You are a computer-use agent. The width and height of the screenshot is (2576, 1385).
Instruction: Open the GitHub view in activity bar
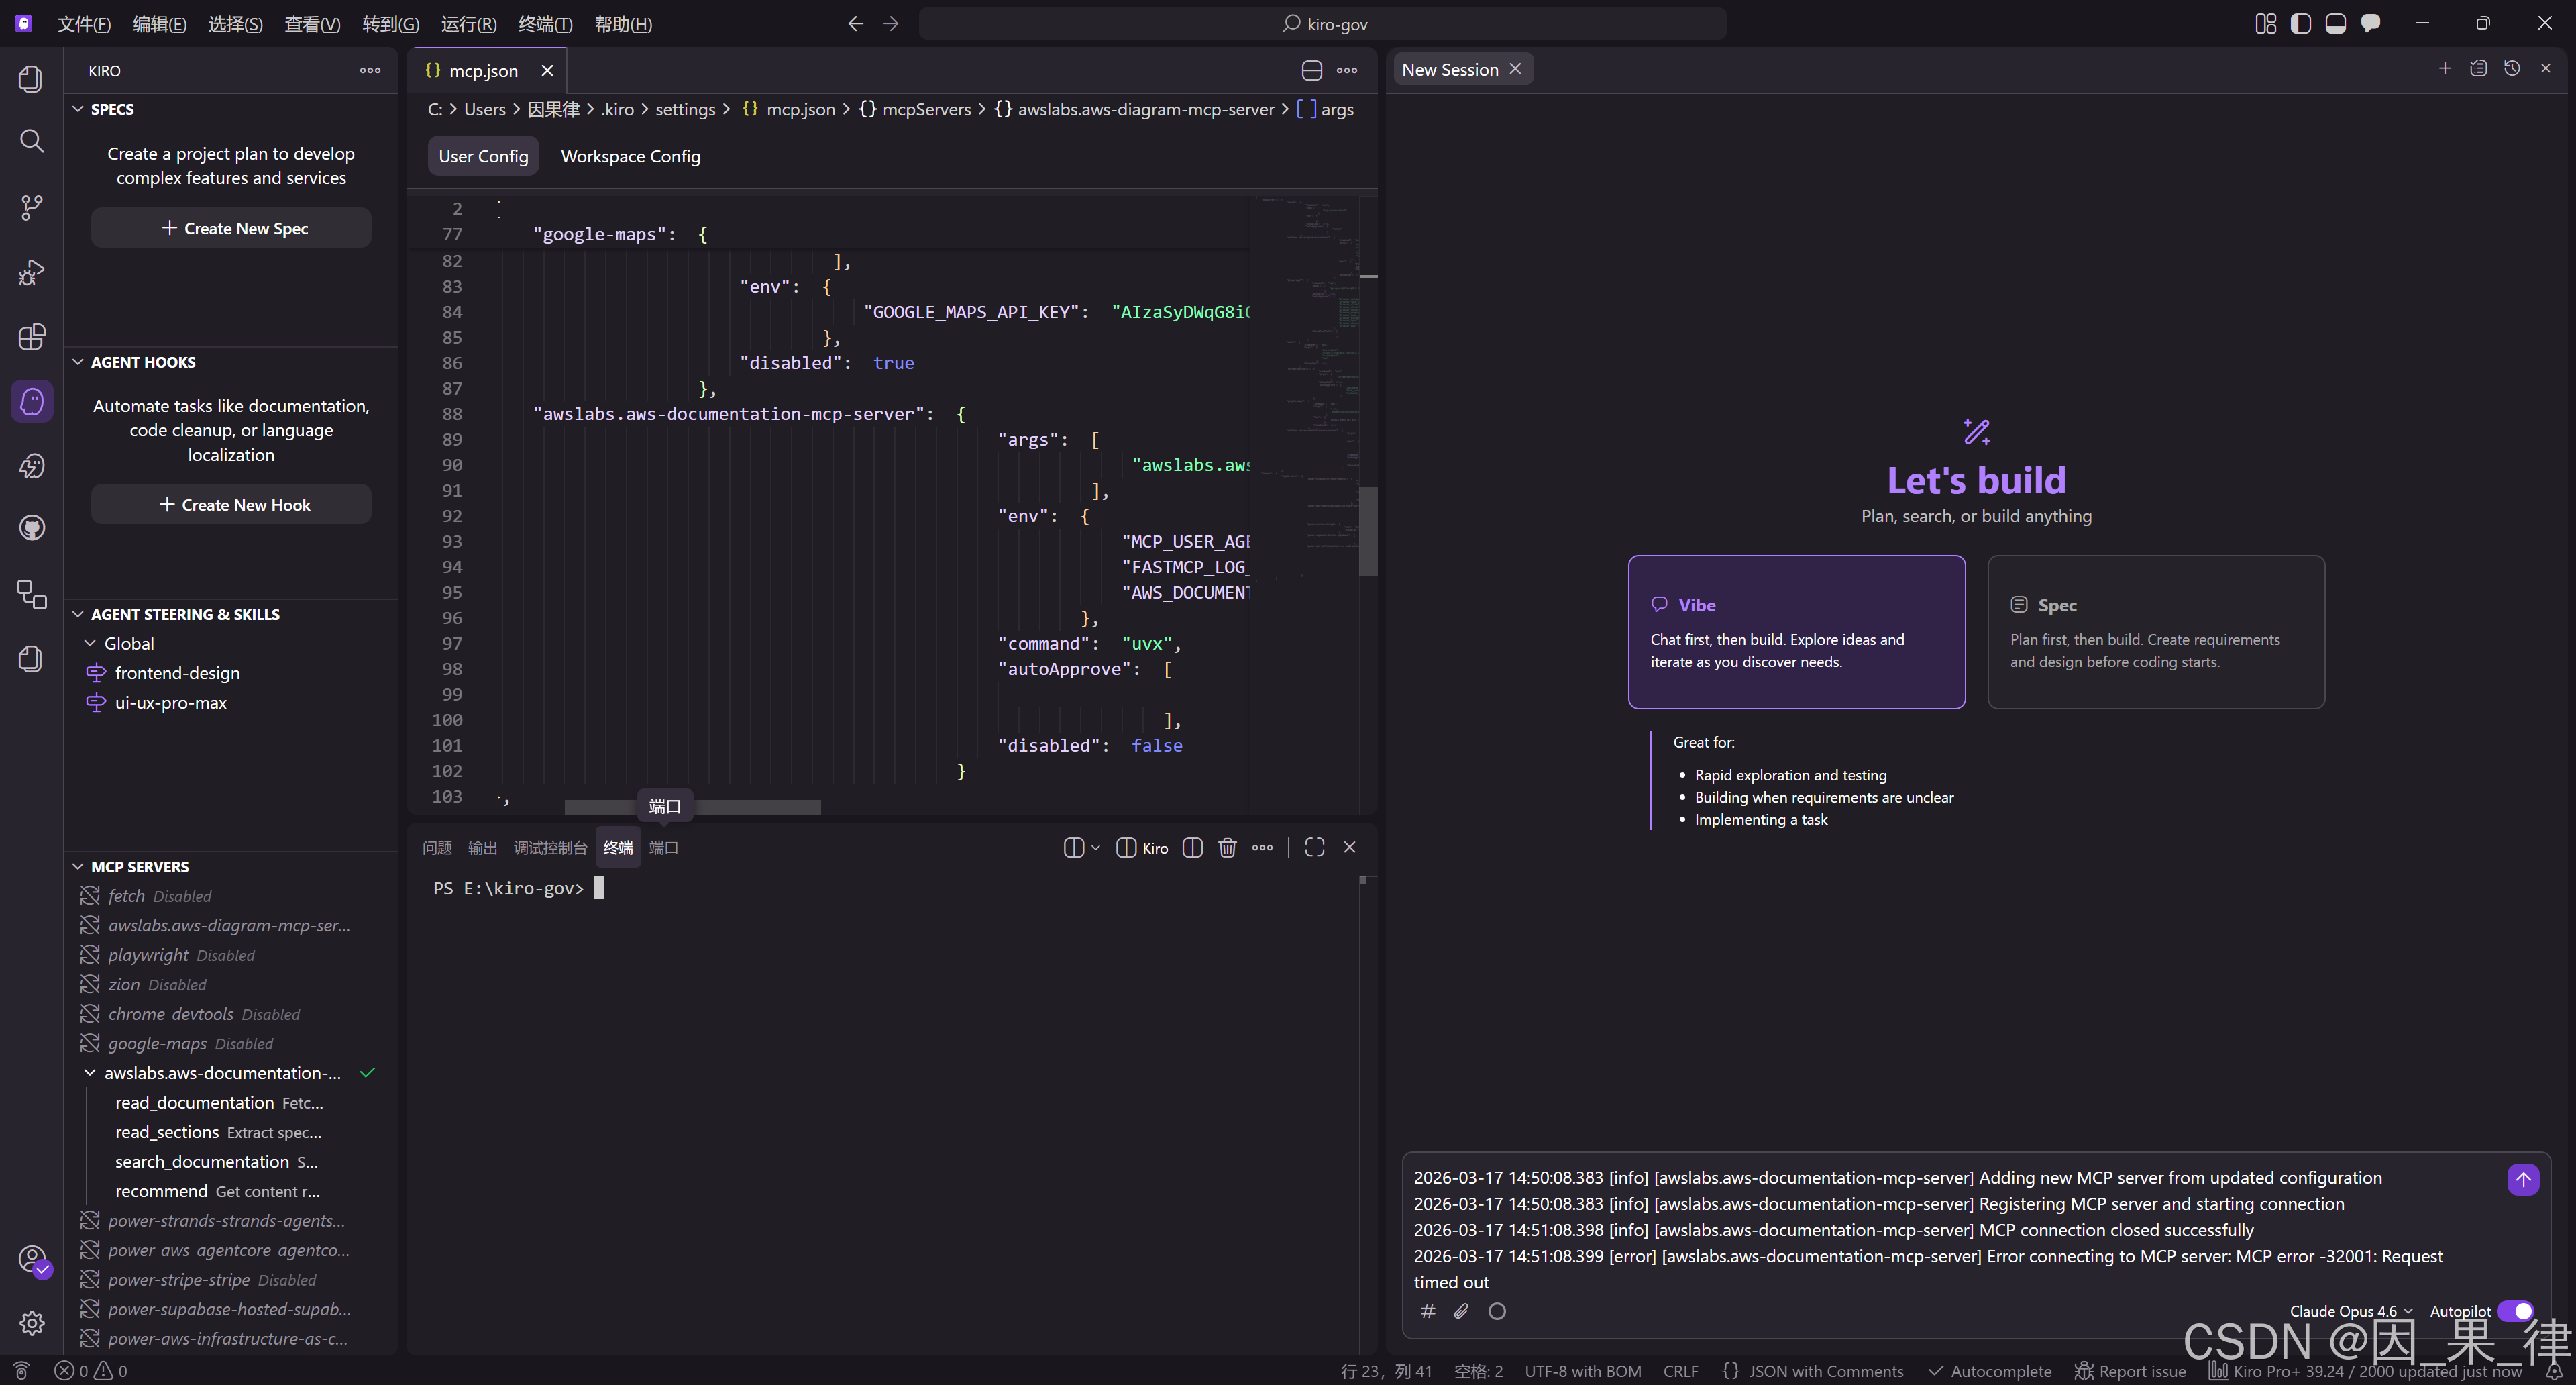[31, 528]
